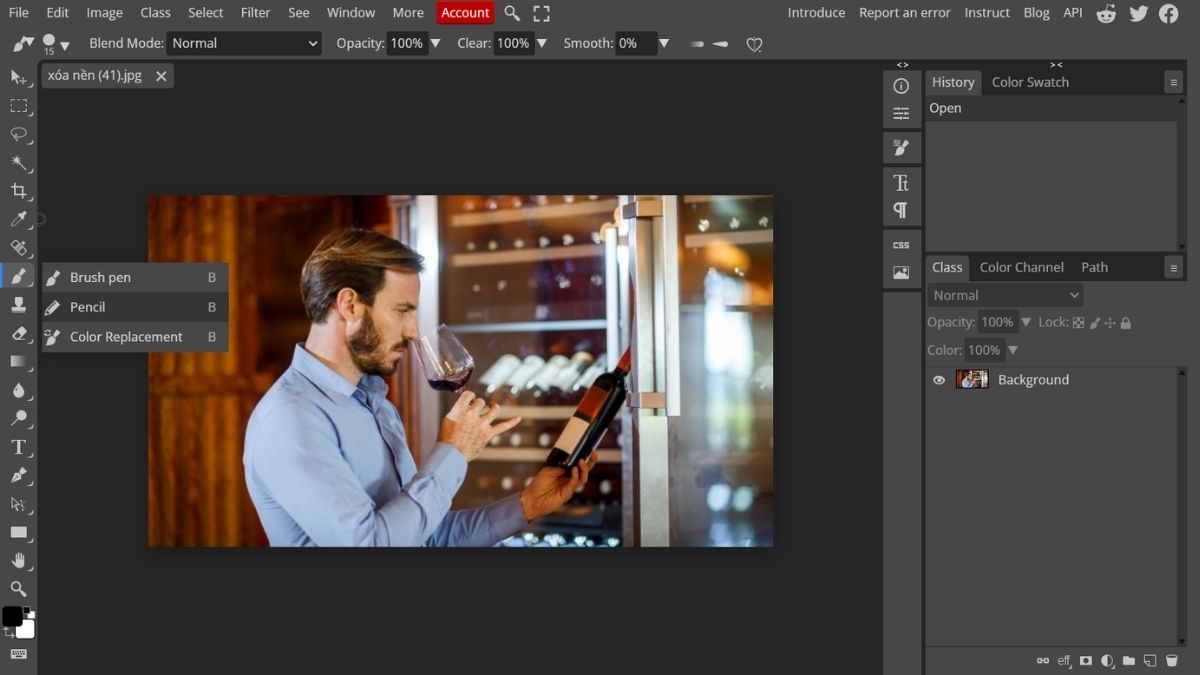The width and height of the screenshot is (1200, 675).
Task: Hide the Background layer eye
Action: point(939,380)
